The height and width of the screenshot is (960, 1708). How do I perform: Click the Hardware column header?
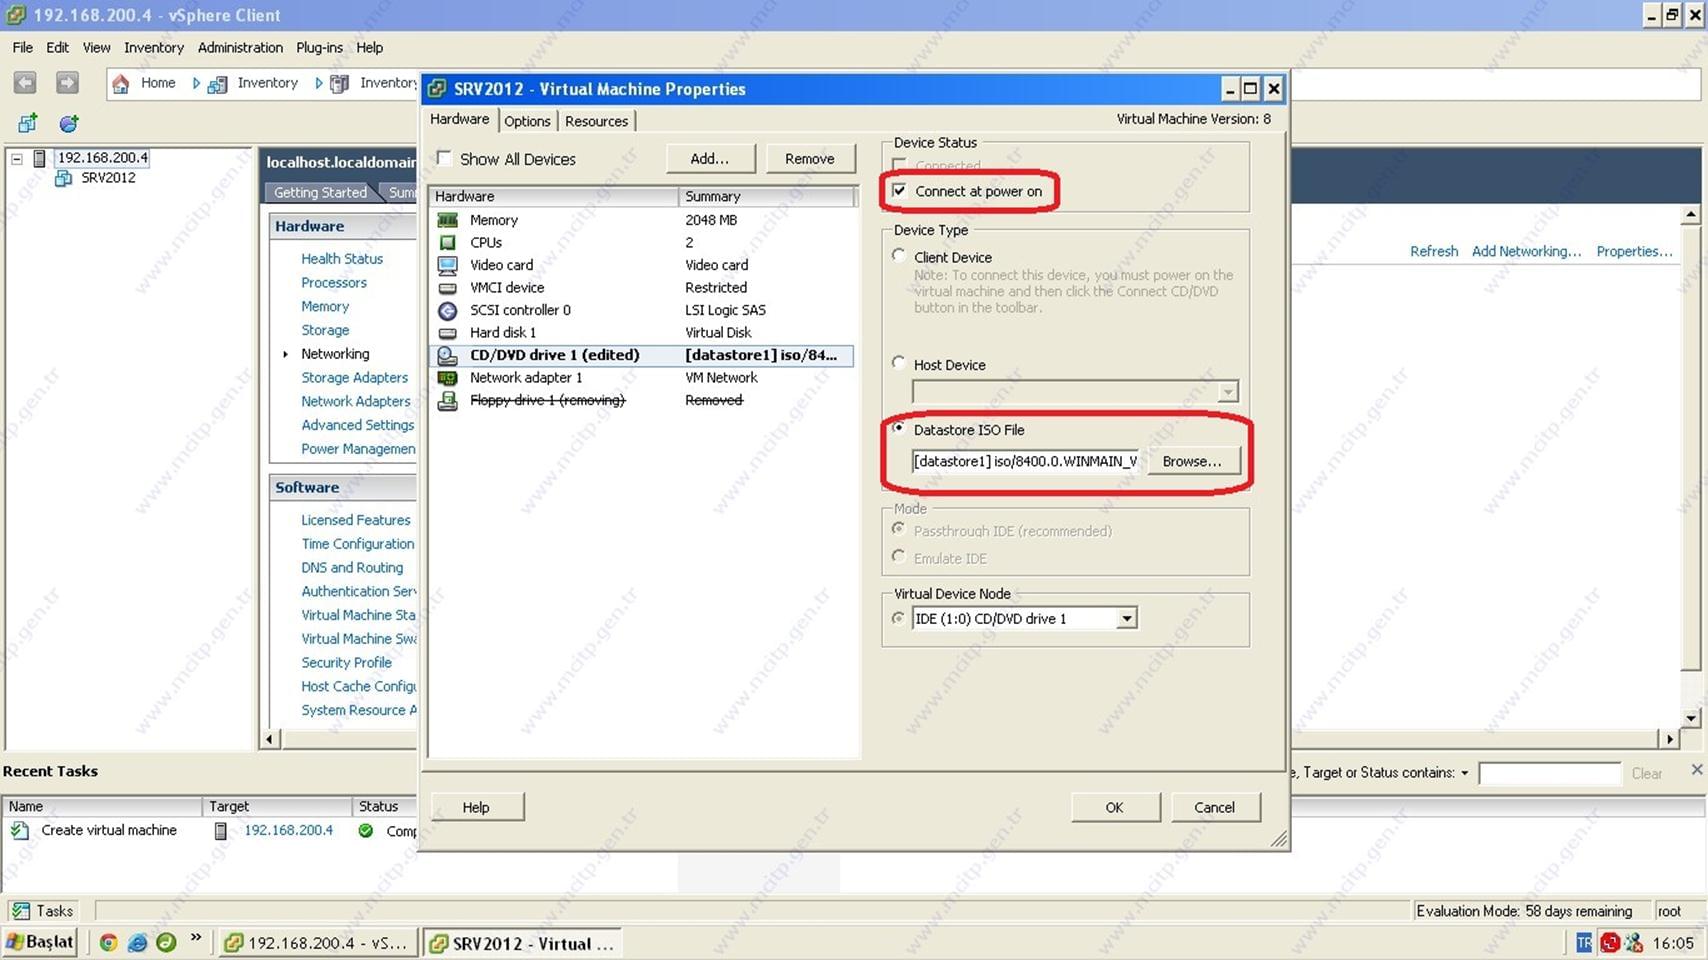(553, 196)
